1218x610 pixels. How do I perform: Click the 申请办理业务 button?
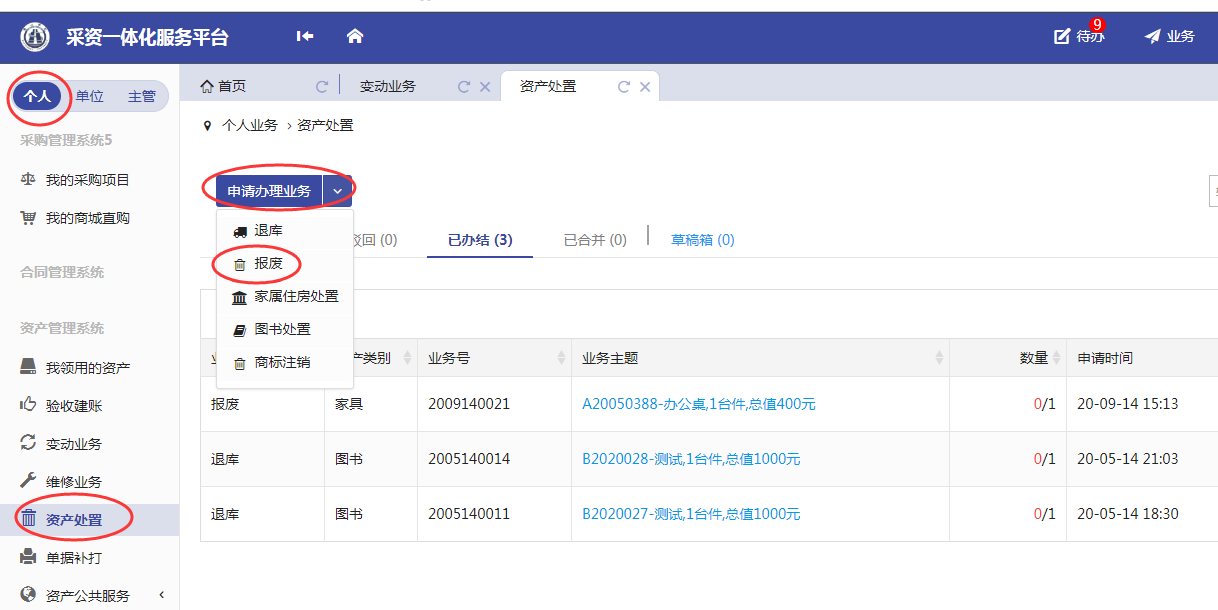pos(268,191)
